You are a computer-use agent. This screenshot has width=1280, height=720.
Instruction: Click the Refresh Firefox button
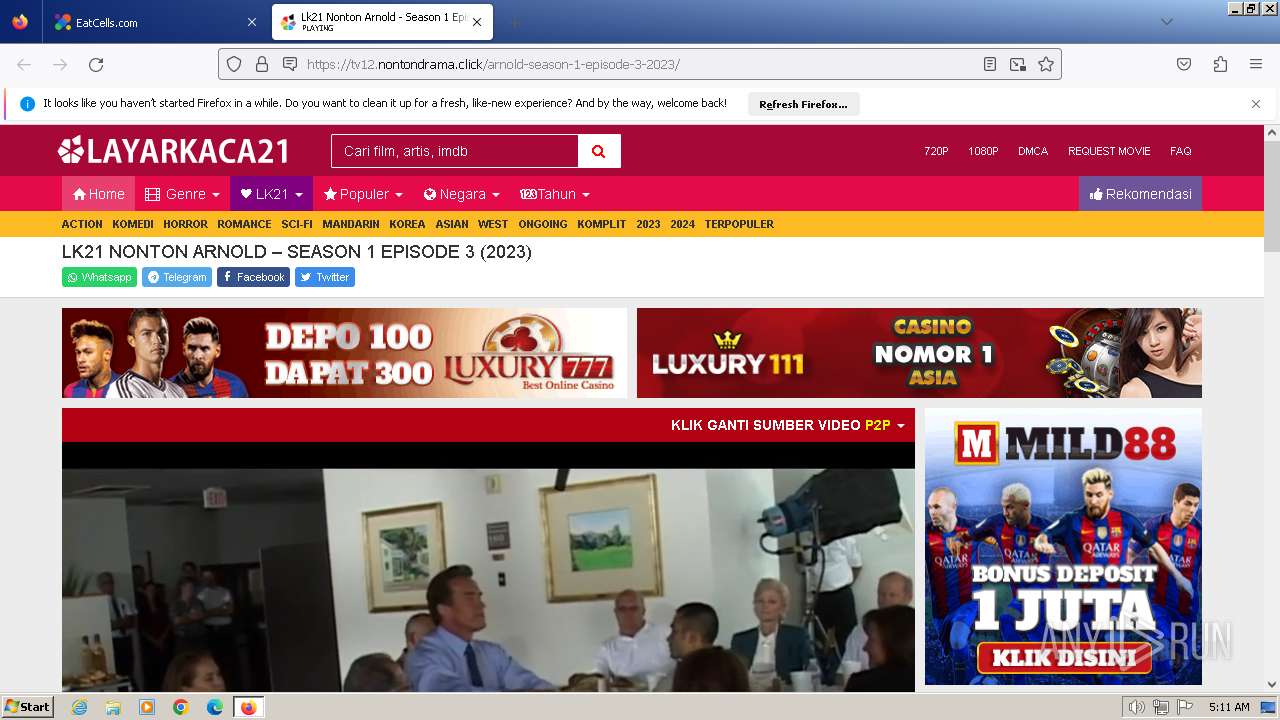(803, 104)
